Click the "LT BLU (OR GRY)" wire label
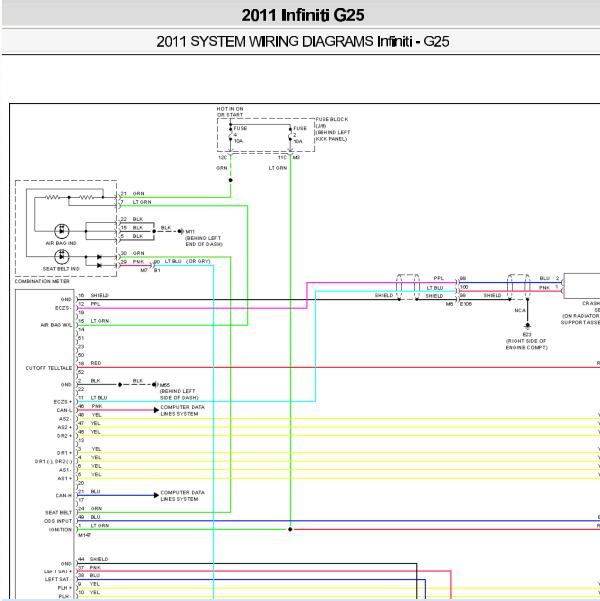The height and width of the screenshot is (601, 600). (x=187, y=261)
